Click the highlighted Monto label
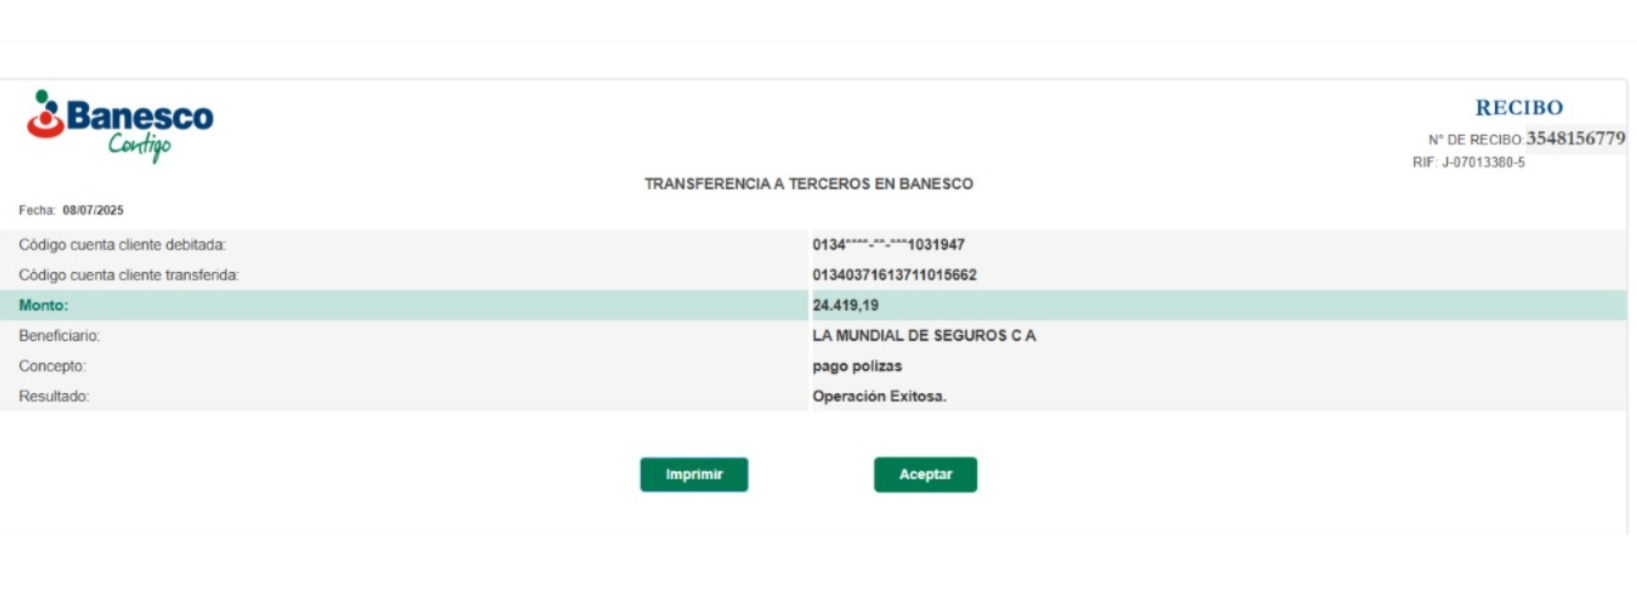Screen dimensions: 1637x615 pos(43,306)
